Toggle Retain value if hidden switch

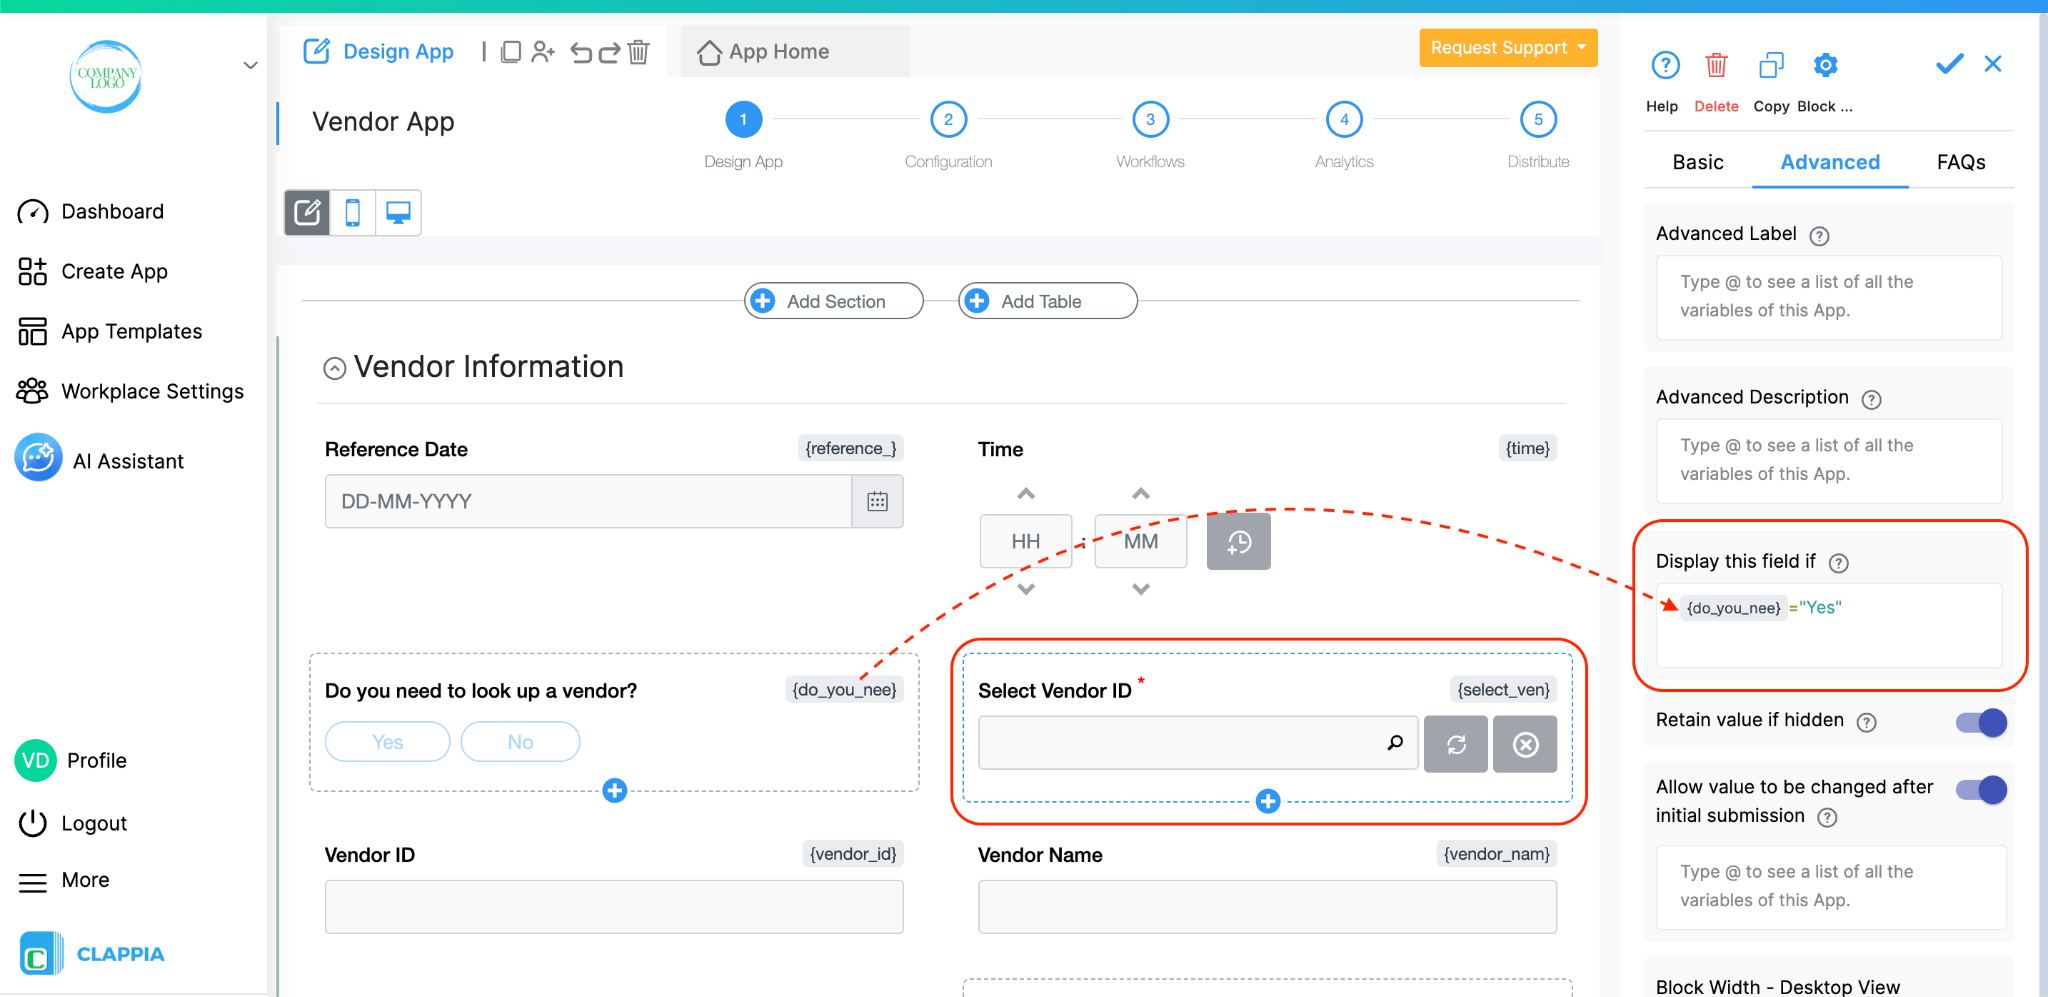1982,722
